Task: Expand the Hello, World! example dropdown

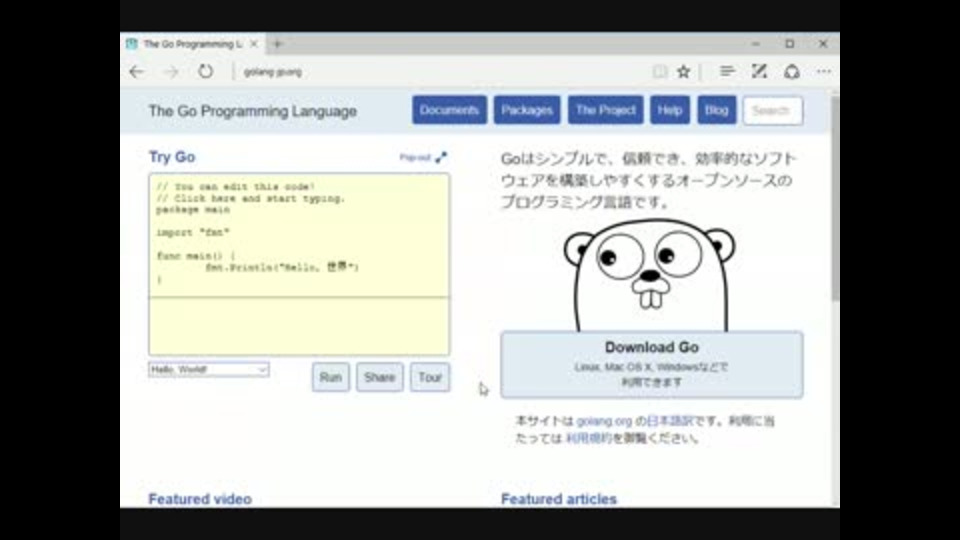Action: (209, 369)
